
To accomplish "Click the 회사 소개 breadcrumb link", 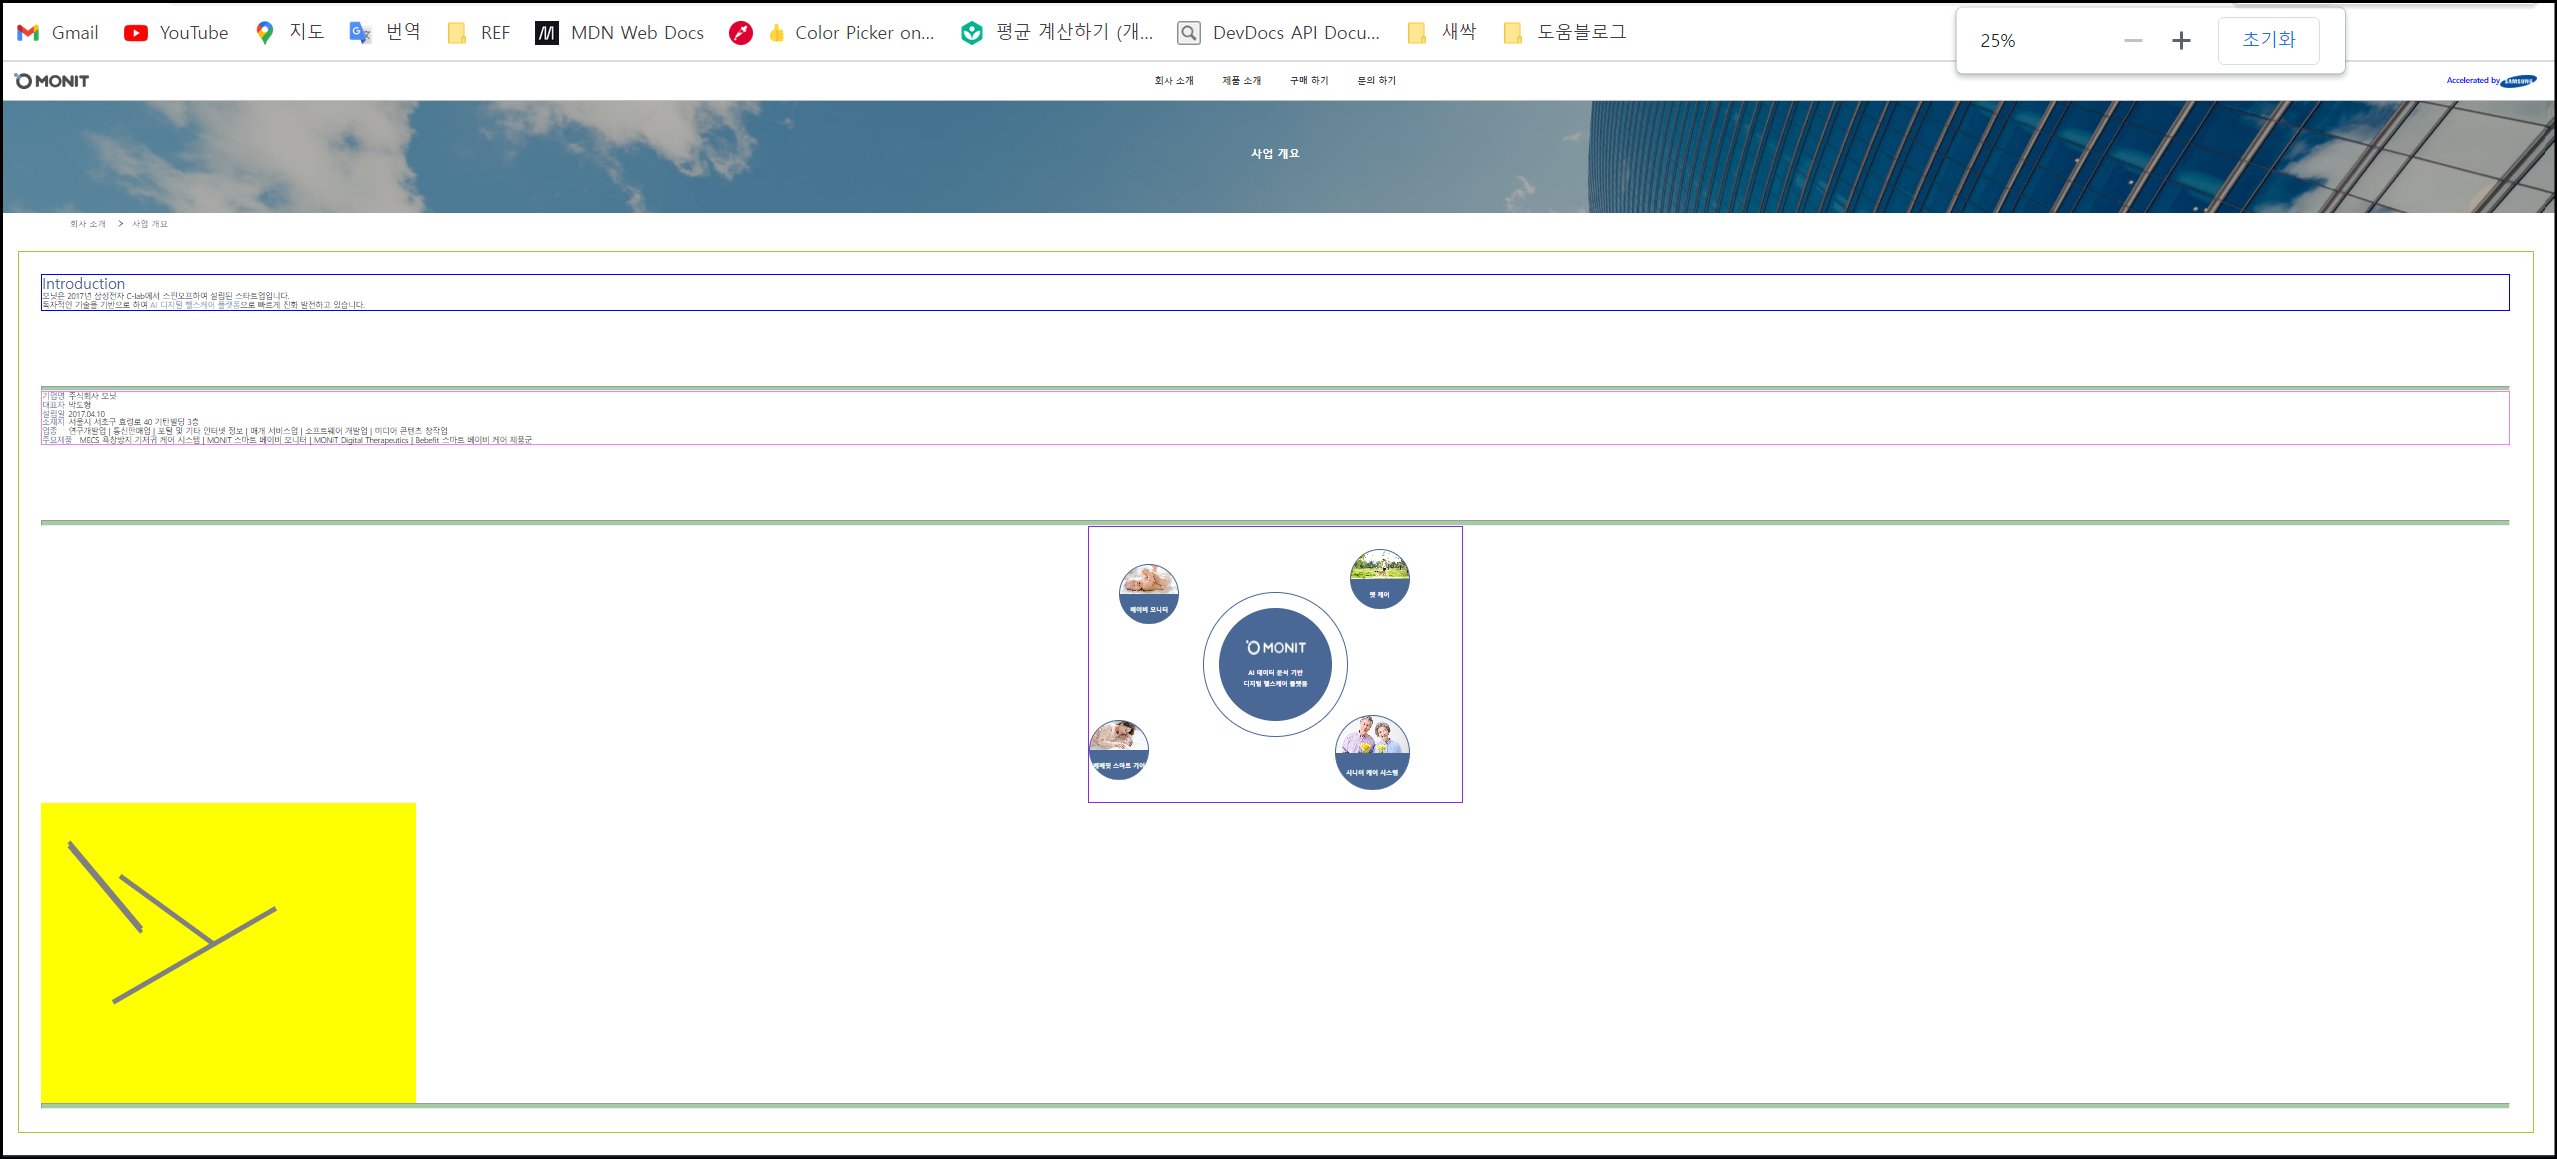I will click(x=87, y=224).
